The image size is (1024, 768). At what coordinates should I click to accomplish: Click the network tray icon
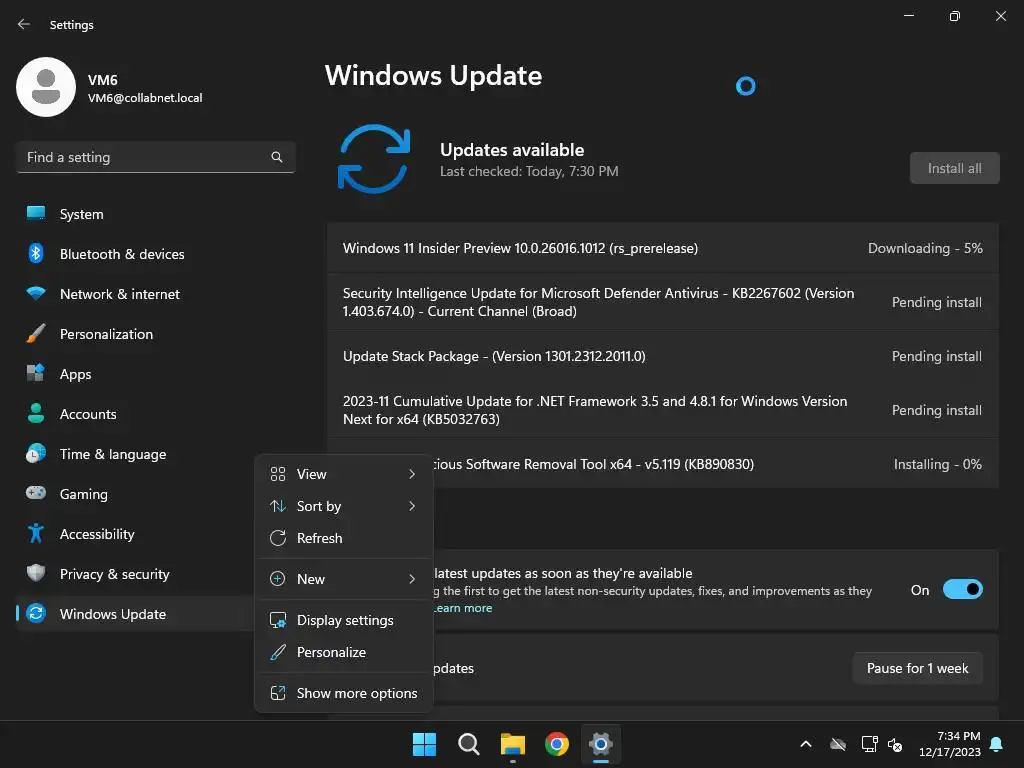pos(869,744)
